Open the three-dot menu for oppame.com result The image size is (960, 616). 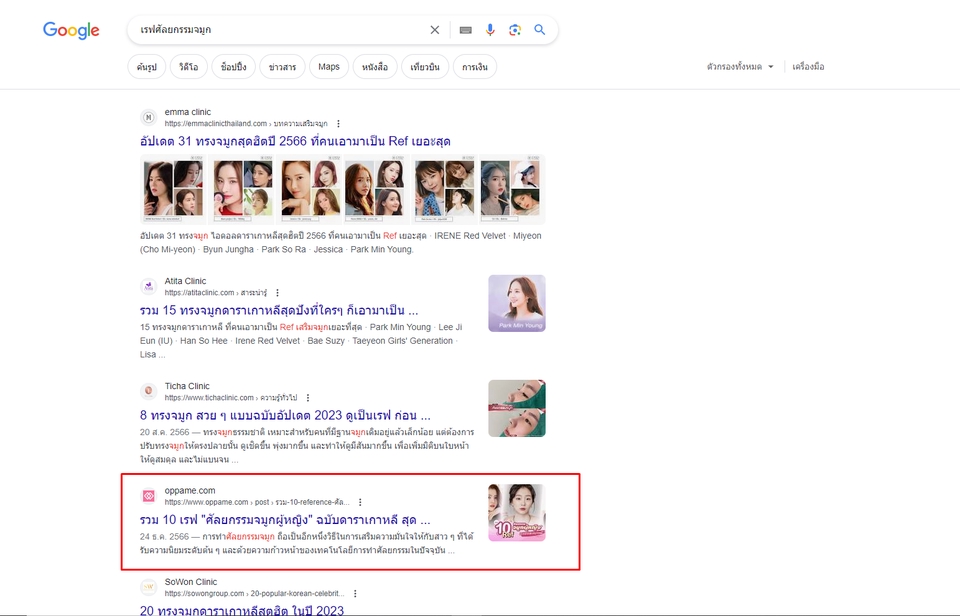pos(360,502)
